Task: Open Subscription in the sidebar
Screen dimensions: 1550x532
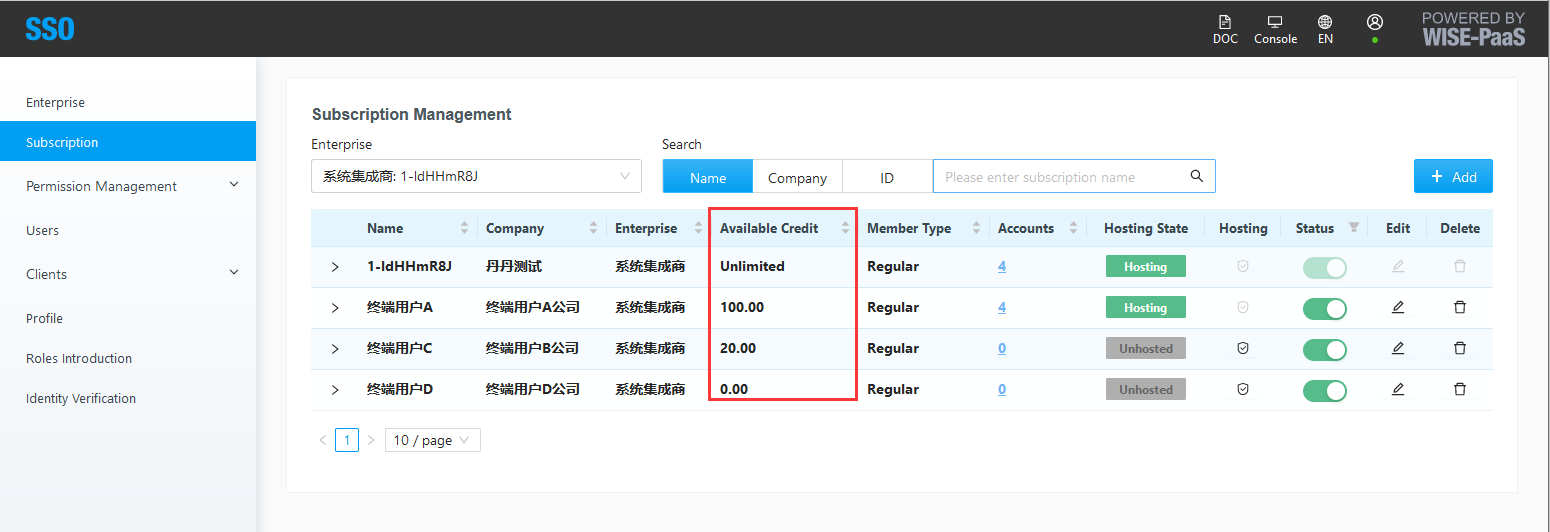Action: click(x=128, y=142)
